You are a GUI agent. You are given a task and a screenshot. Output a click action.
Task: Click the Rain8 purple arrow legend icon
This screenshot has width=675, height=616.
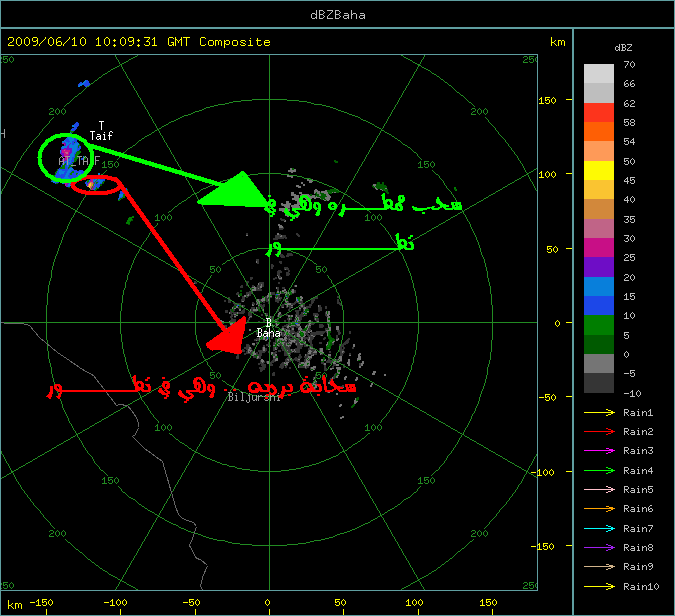pyautogui.click(x=599, y=548)
